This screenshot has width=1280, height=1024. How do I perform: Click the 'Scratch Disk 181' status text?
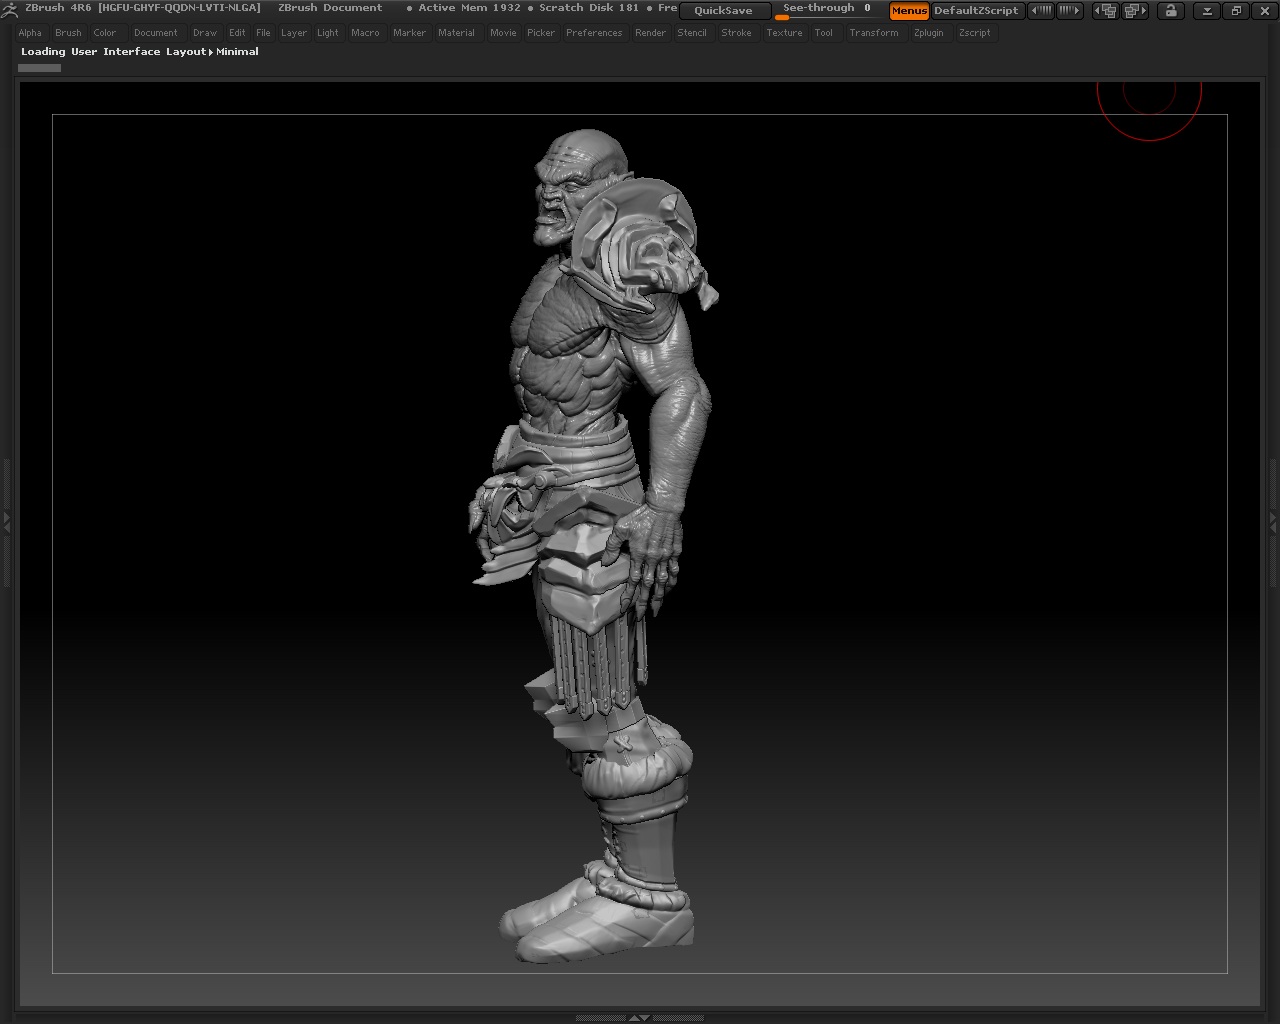click(589, 8)
